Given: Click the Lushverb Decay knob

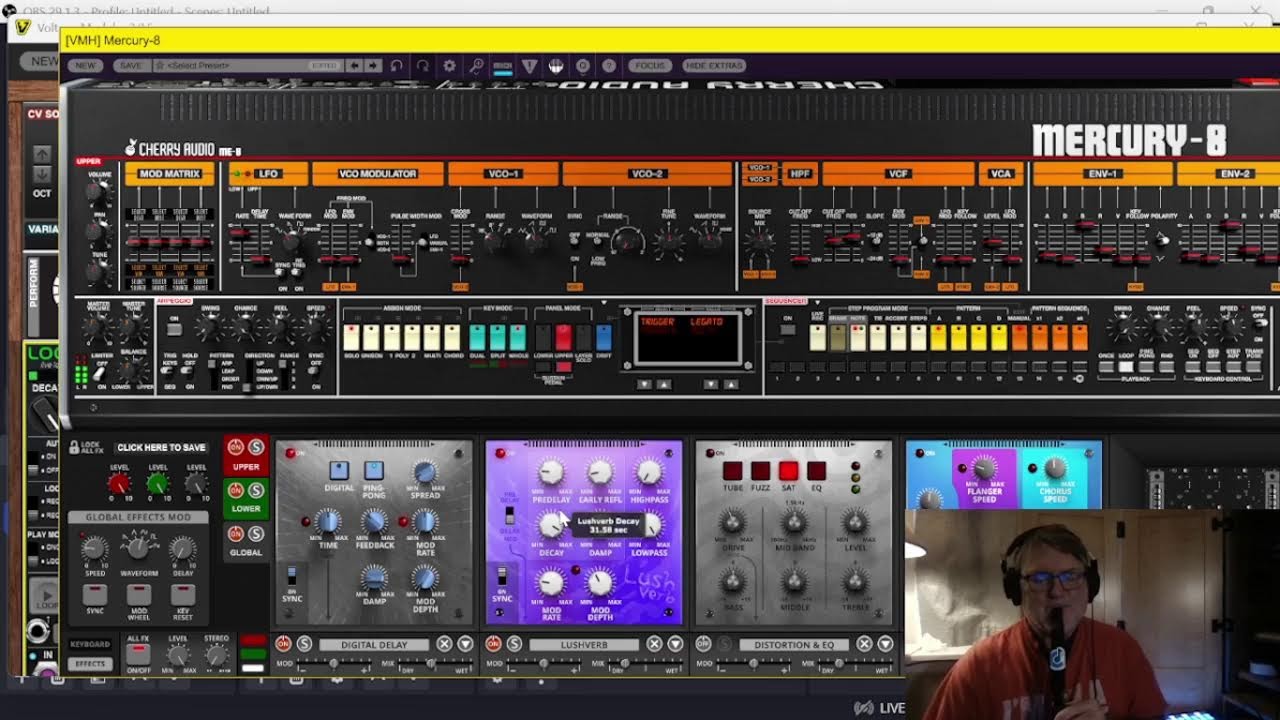Looking at the screenshot, I should [551, 524].
